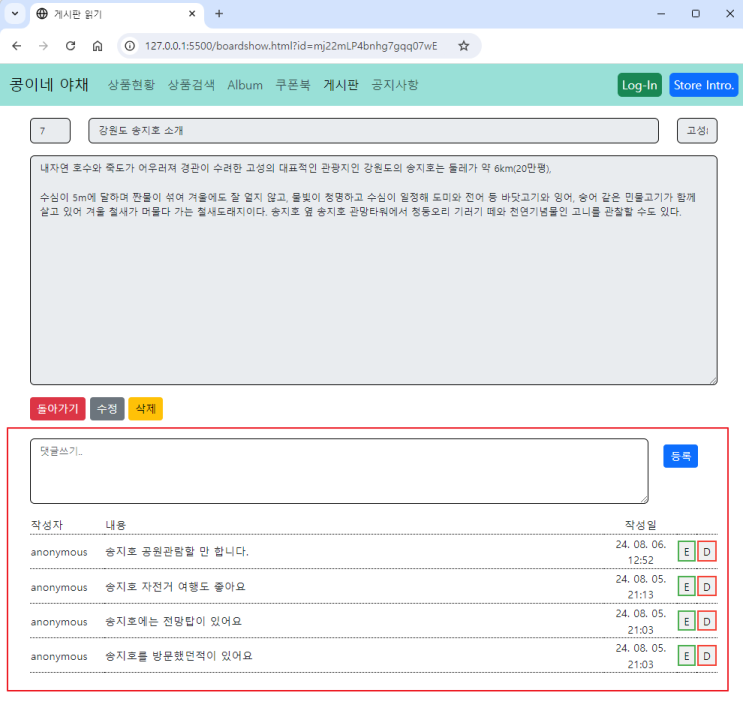
Task: Click the address bar URL
Action: (x=291, y=46)
